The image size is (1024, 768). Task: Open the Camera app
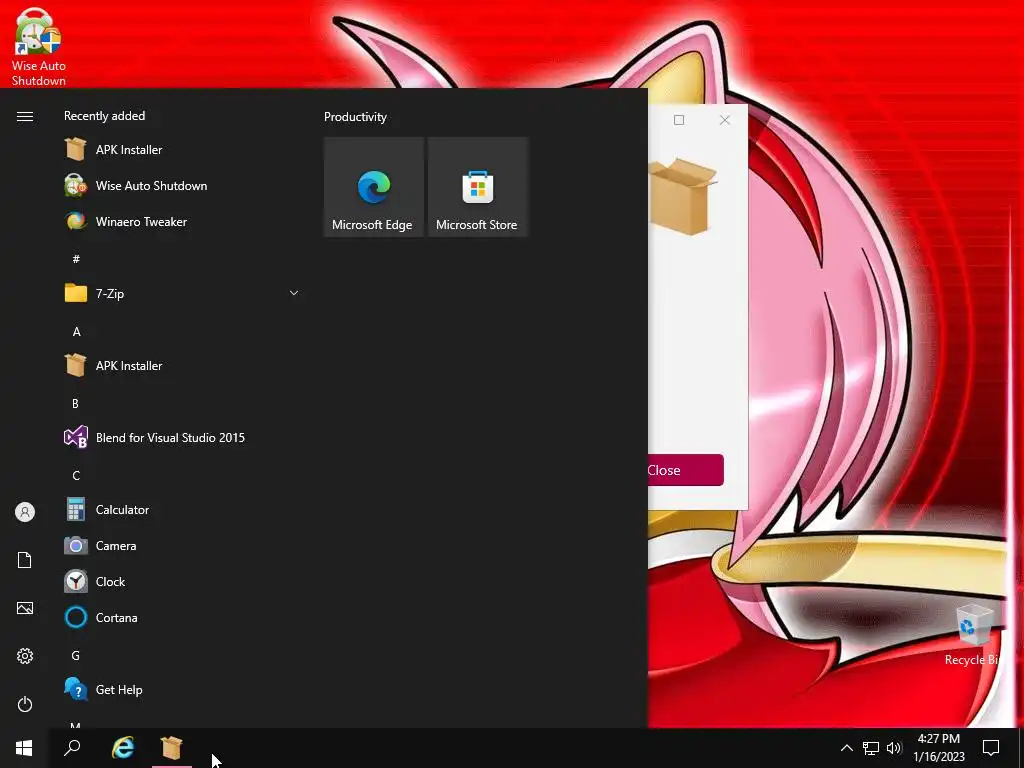182,545
